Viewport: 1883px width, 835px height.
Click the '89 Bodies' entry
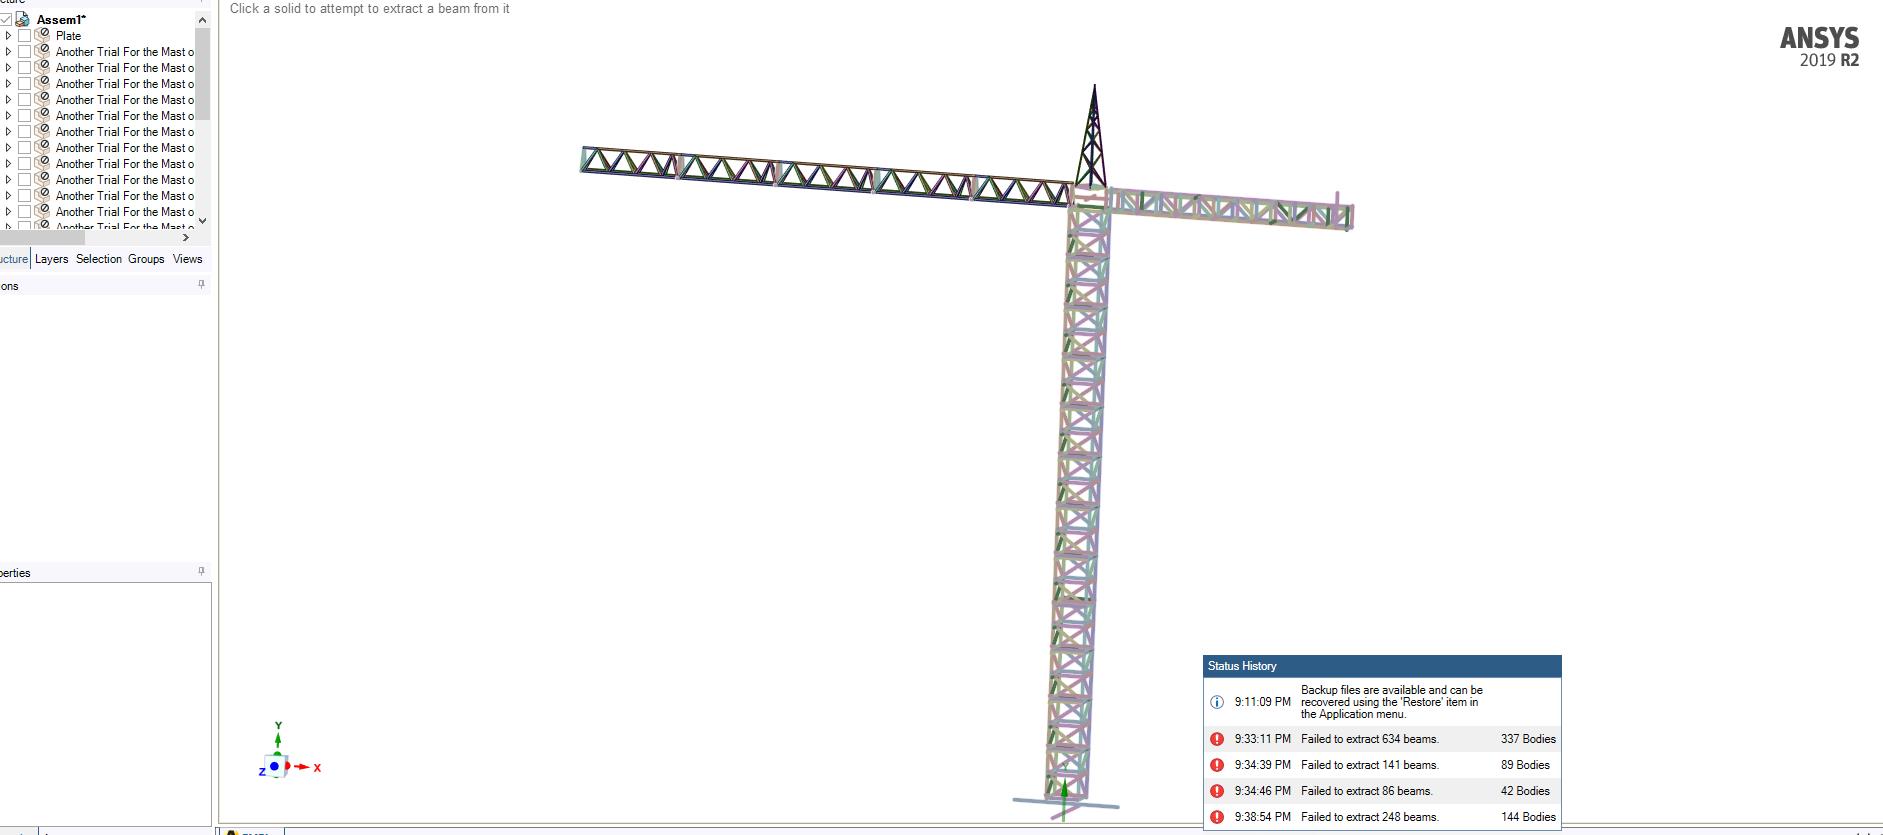pos(1525,765)
